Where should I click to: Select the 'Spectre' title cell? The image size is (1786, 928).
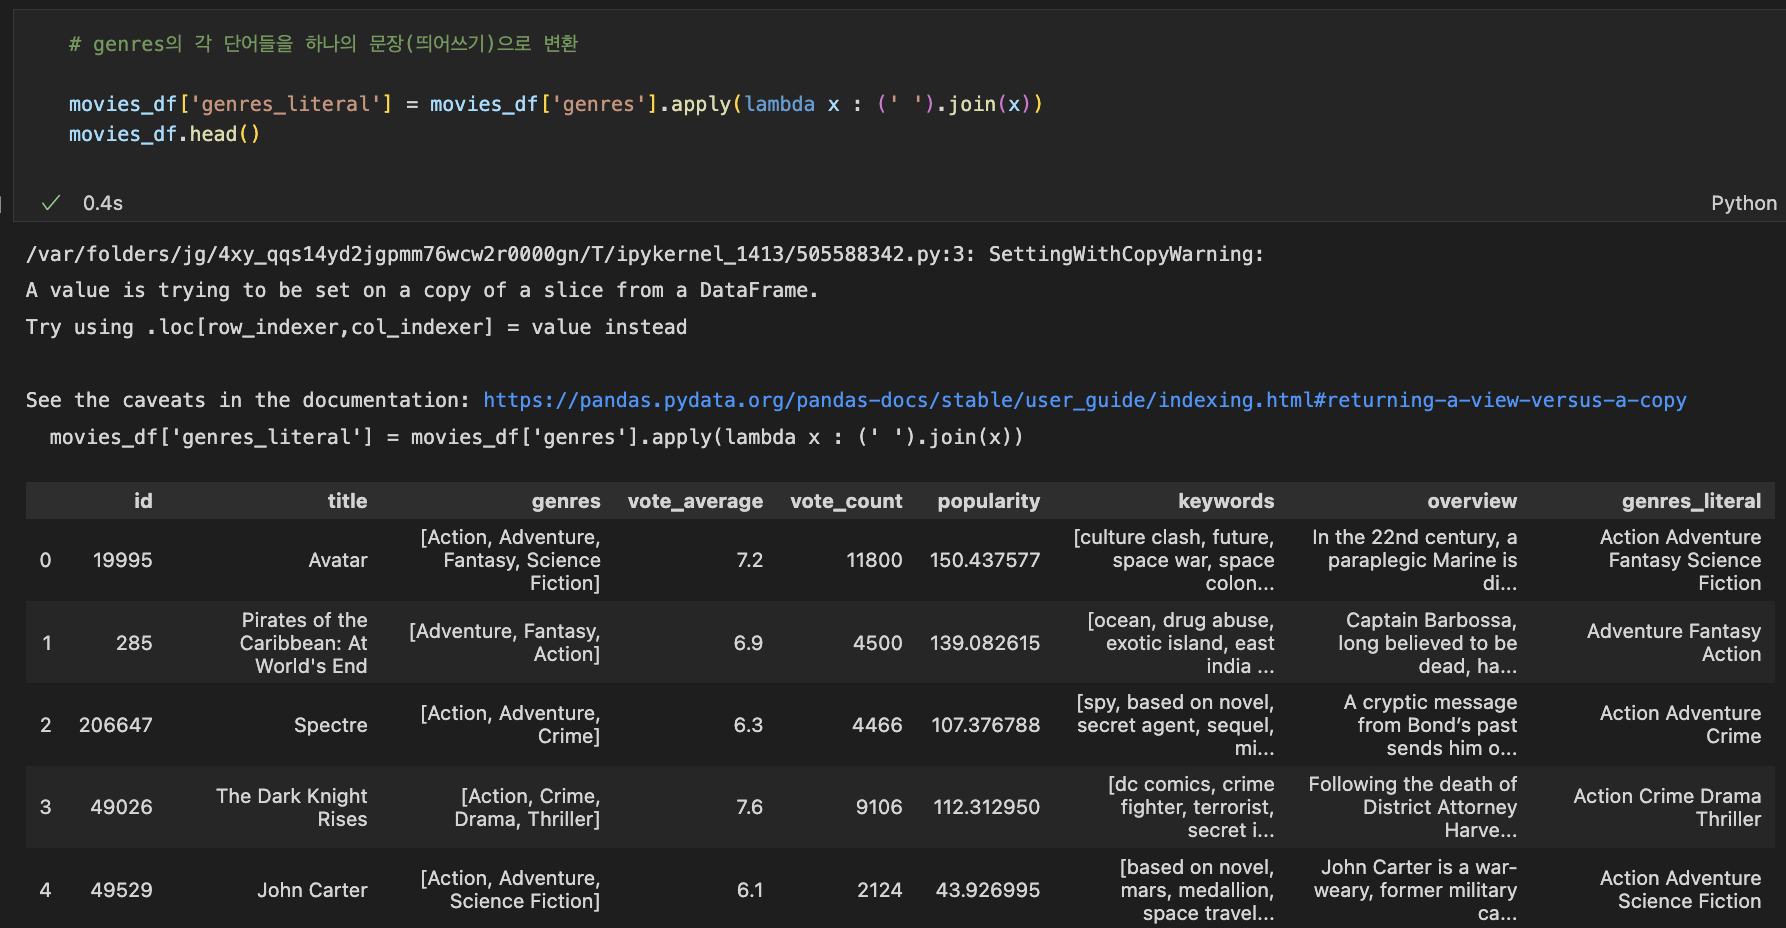[331, 725]
